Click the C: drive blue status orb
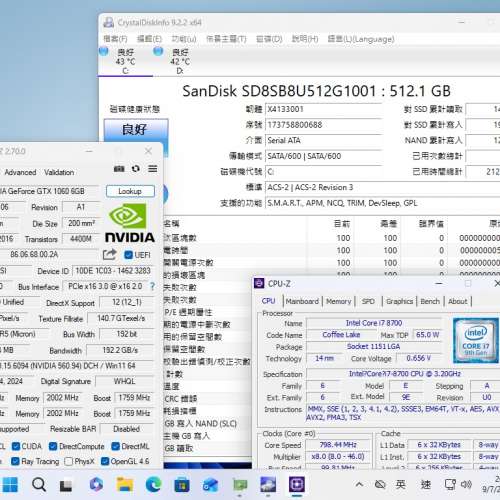 point(104,51)
